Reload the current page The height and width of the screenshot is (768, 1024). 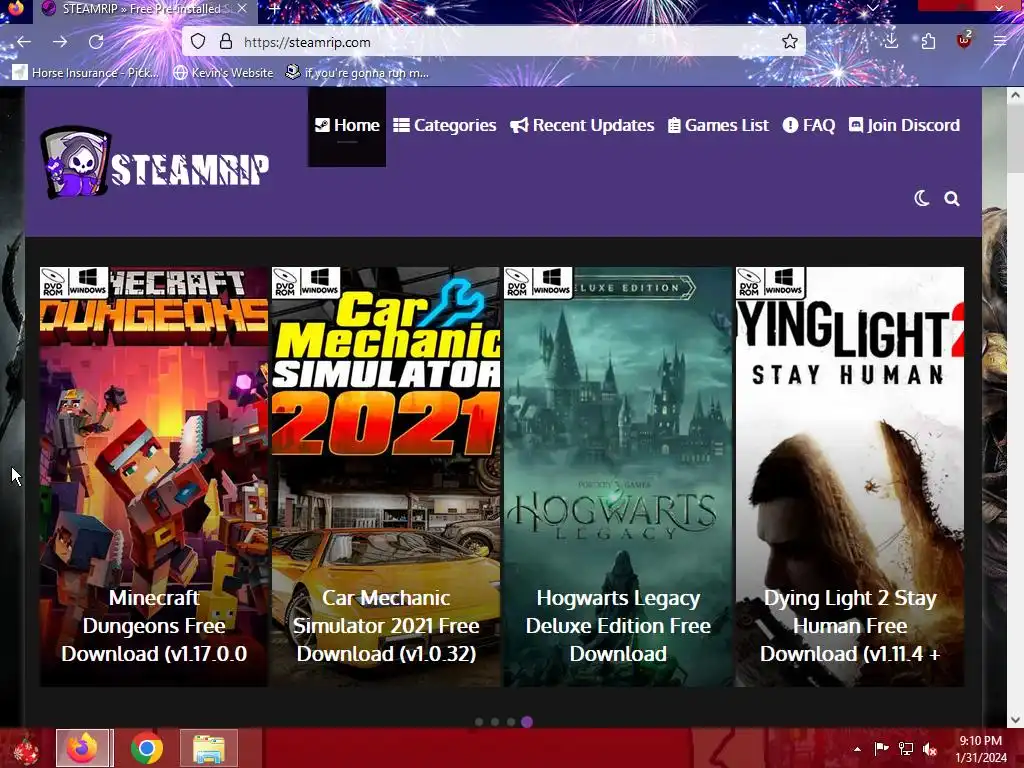[96, 42]
